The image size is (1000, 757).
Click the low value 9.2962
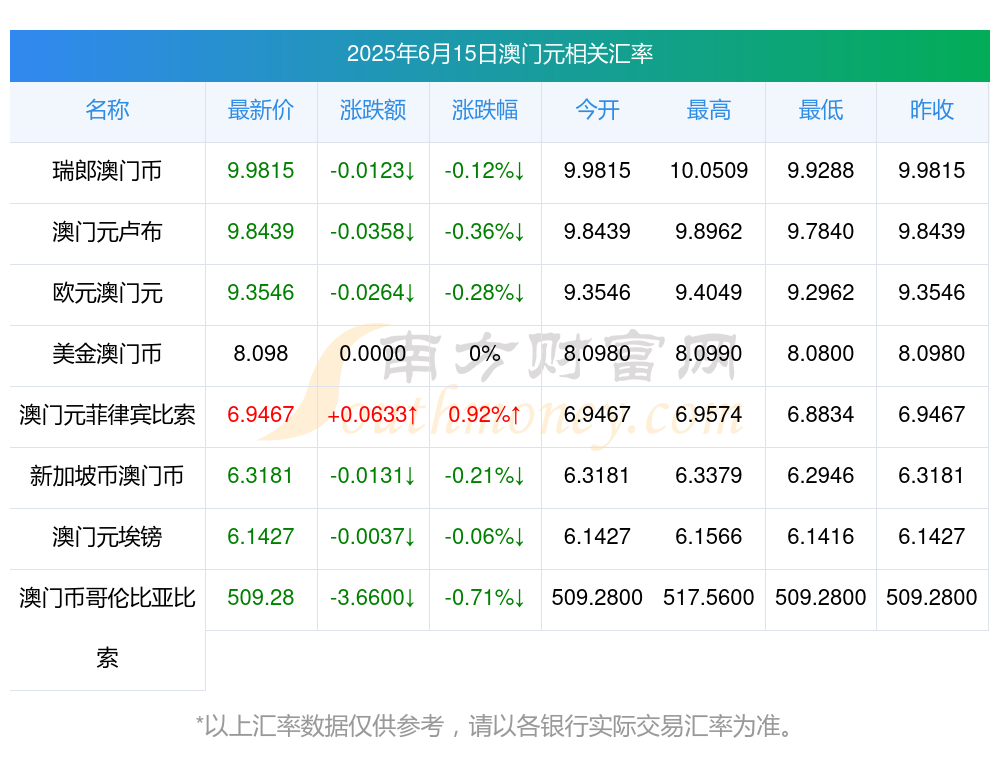click(821, 292)
